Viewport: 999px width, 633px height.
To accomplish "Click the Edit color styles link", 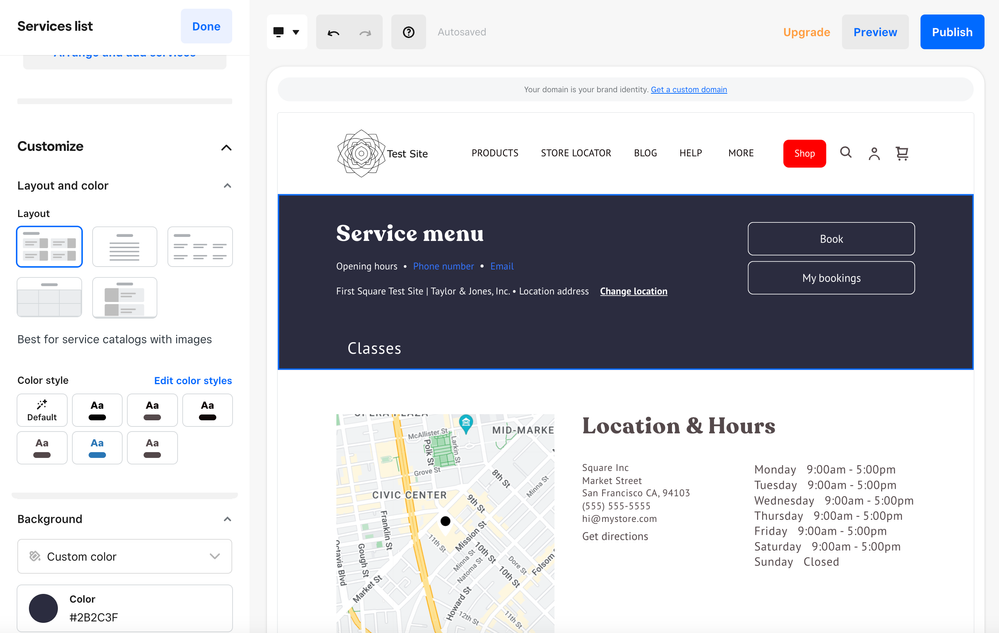I will click(193, 380).
